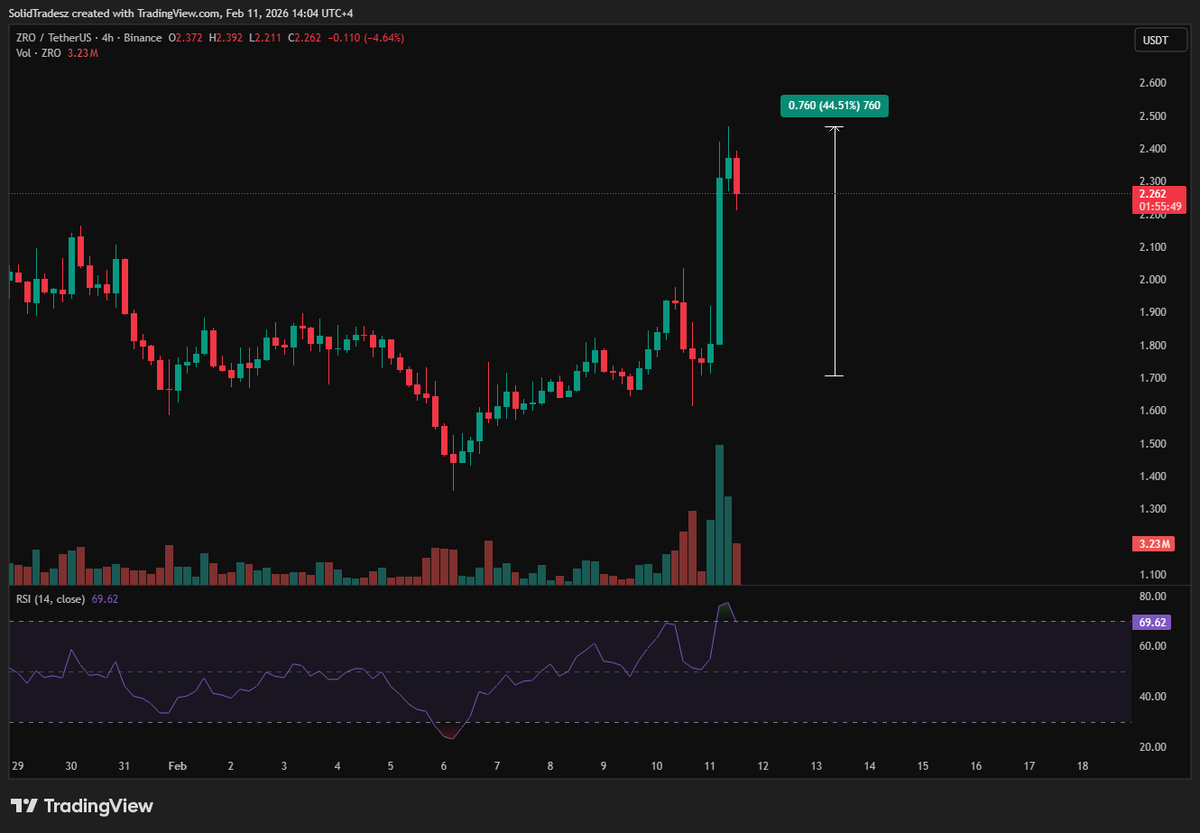Click the 2.400 price axis label

coord(1153,149)
